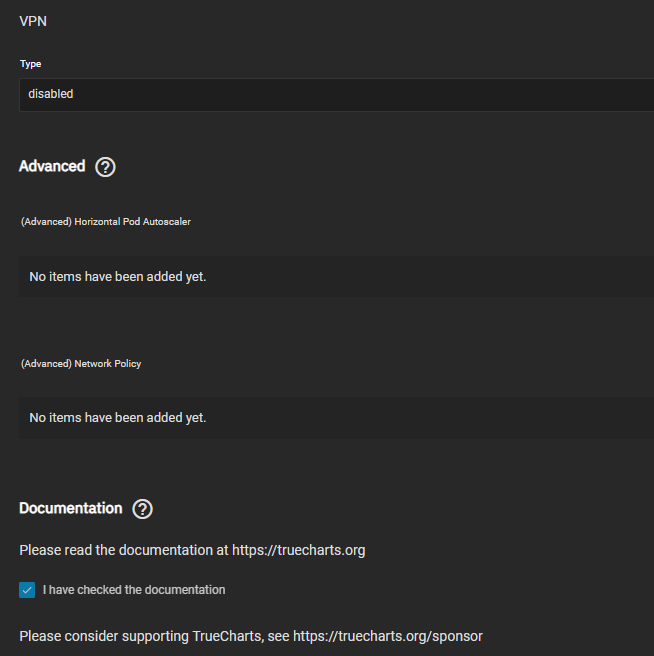
Task: Click the Type field label above dropdown
Action: pos(31,64)
